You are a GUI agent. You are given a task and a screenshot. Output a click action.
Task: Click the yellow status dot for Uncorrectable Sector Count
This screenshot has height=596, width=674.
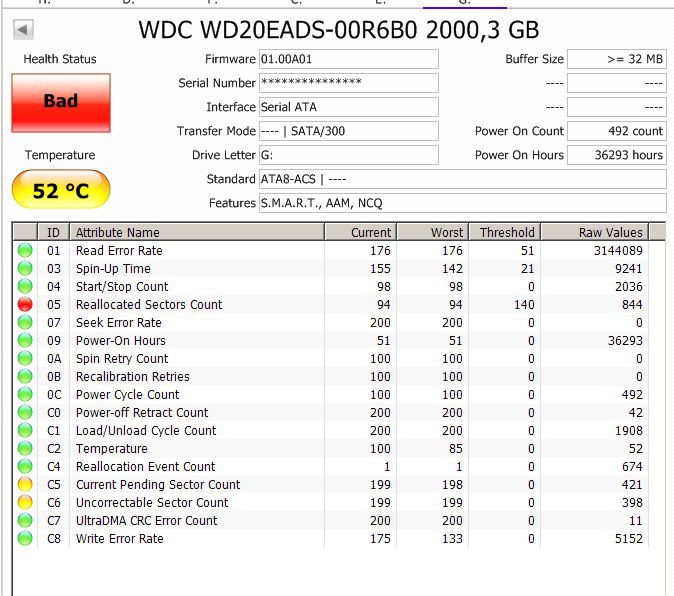coord(25,503)
